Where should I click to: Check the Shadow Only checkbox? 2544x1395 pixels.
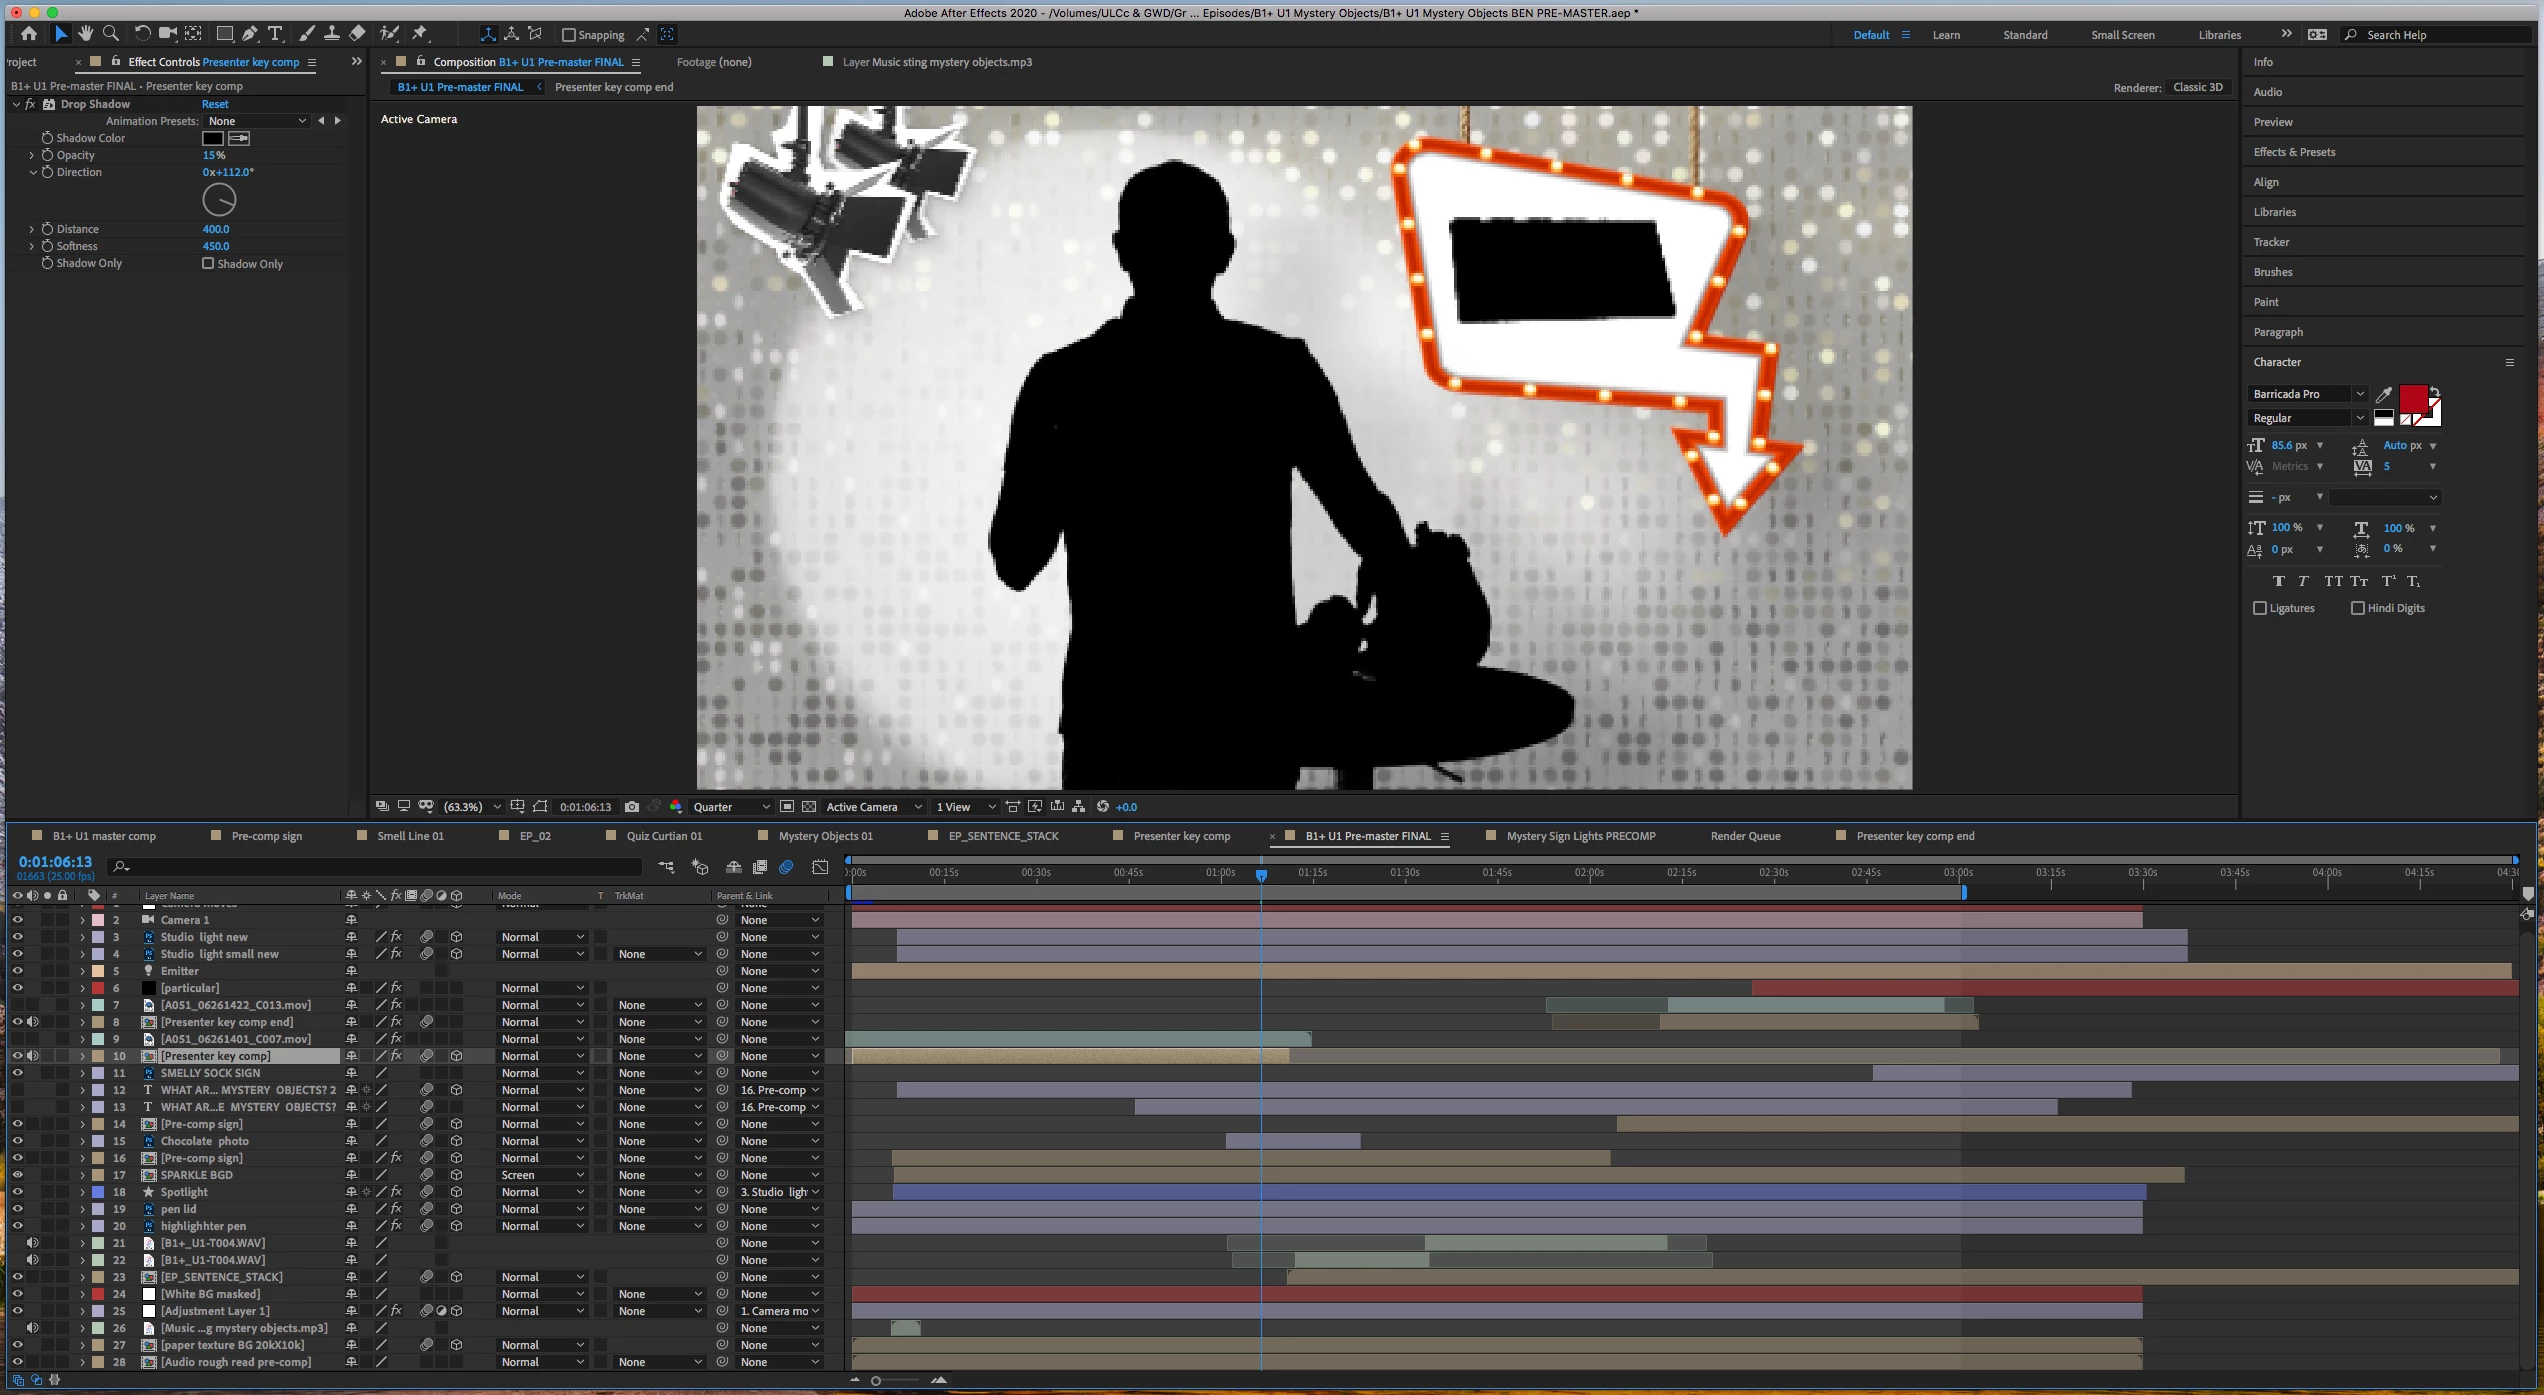[208, 264]
